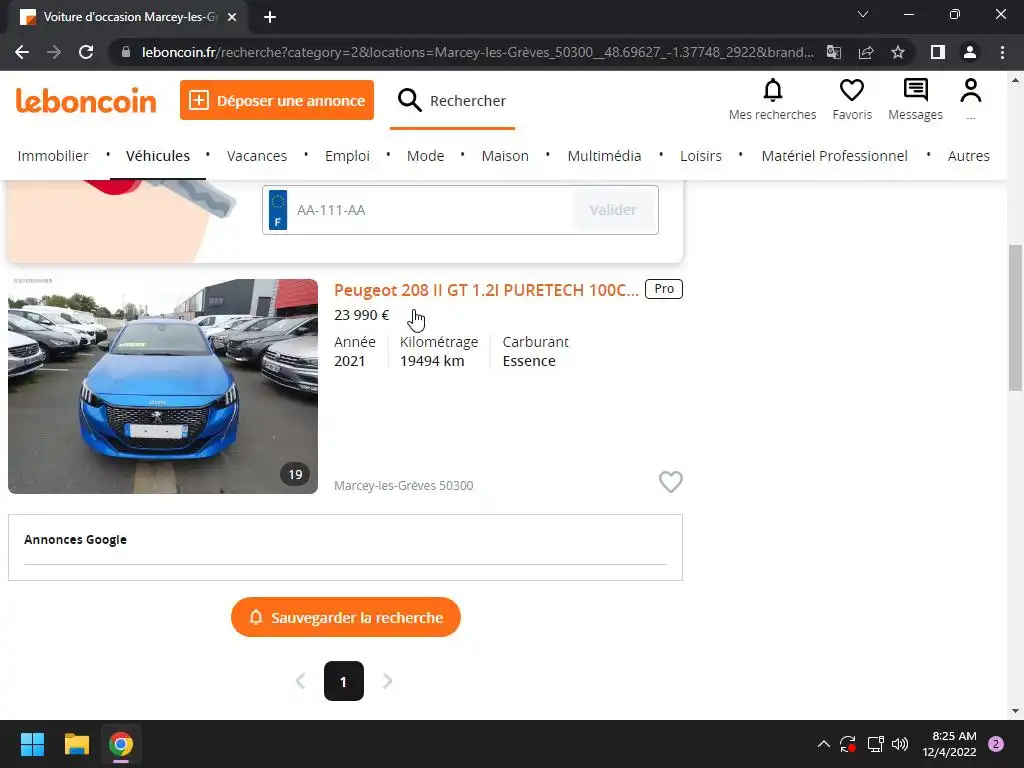Click Sauvegarder la recherche button
1024x768 pixels.
[345, 617]
